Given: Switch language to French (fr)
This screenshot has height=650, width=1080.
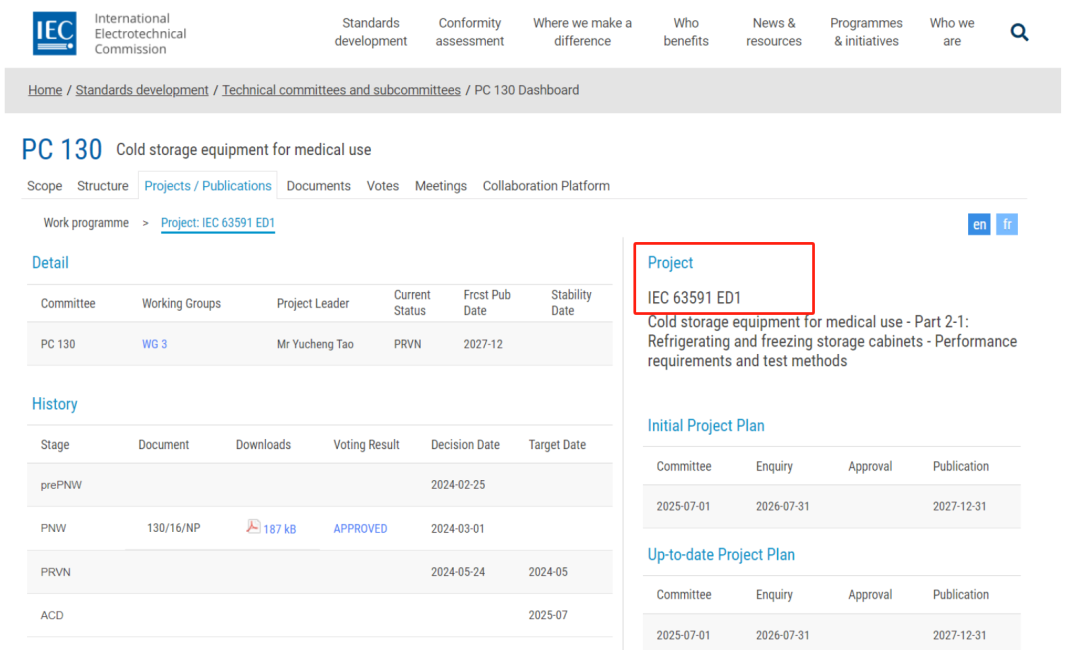Looking at the screenshot, I should (x=1007, y=224).
